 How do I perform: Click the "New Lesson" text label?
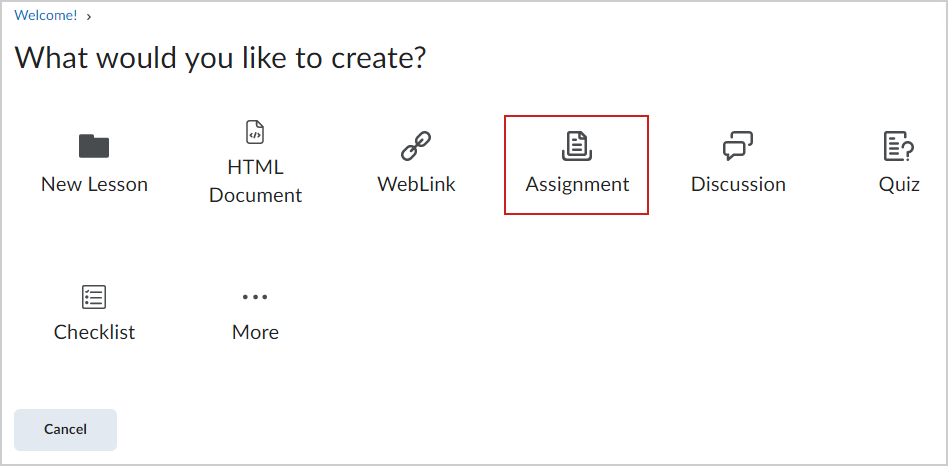(94, 184)
